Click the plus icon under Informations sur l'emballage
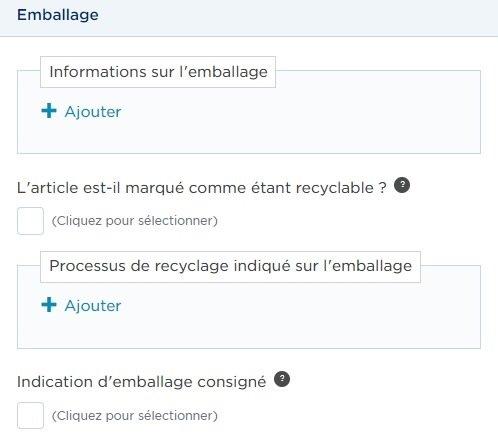The height and width of the screenshot is (440, 498). tap(49, 111)
